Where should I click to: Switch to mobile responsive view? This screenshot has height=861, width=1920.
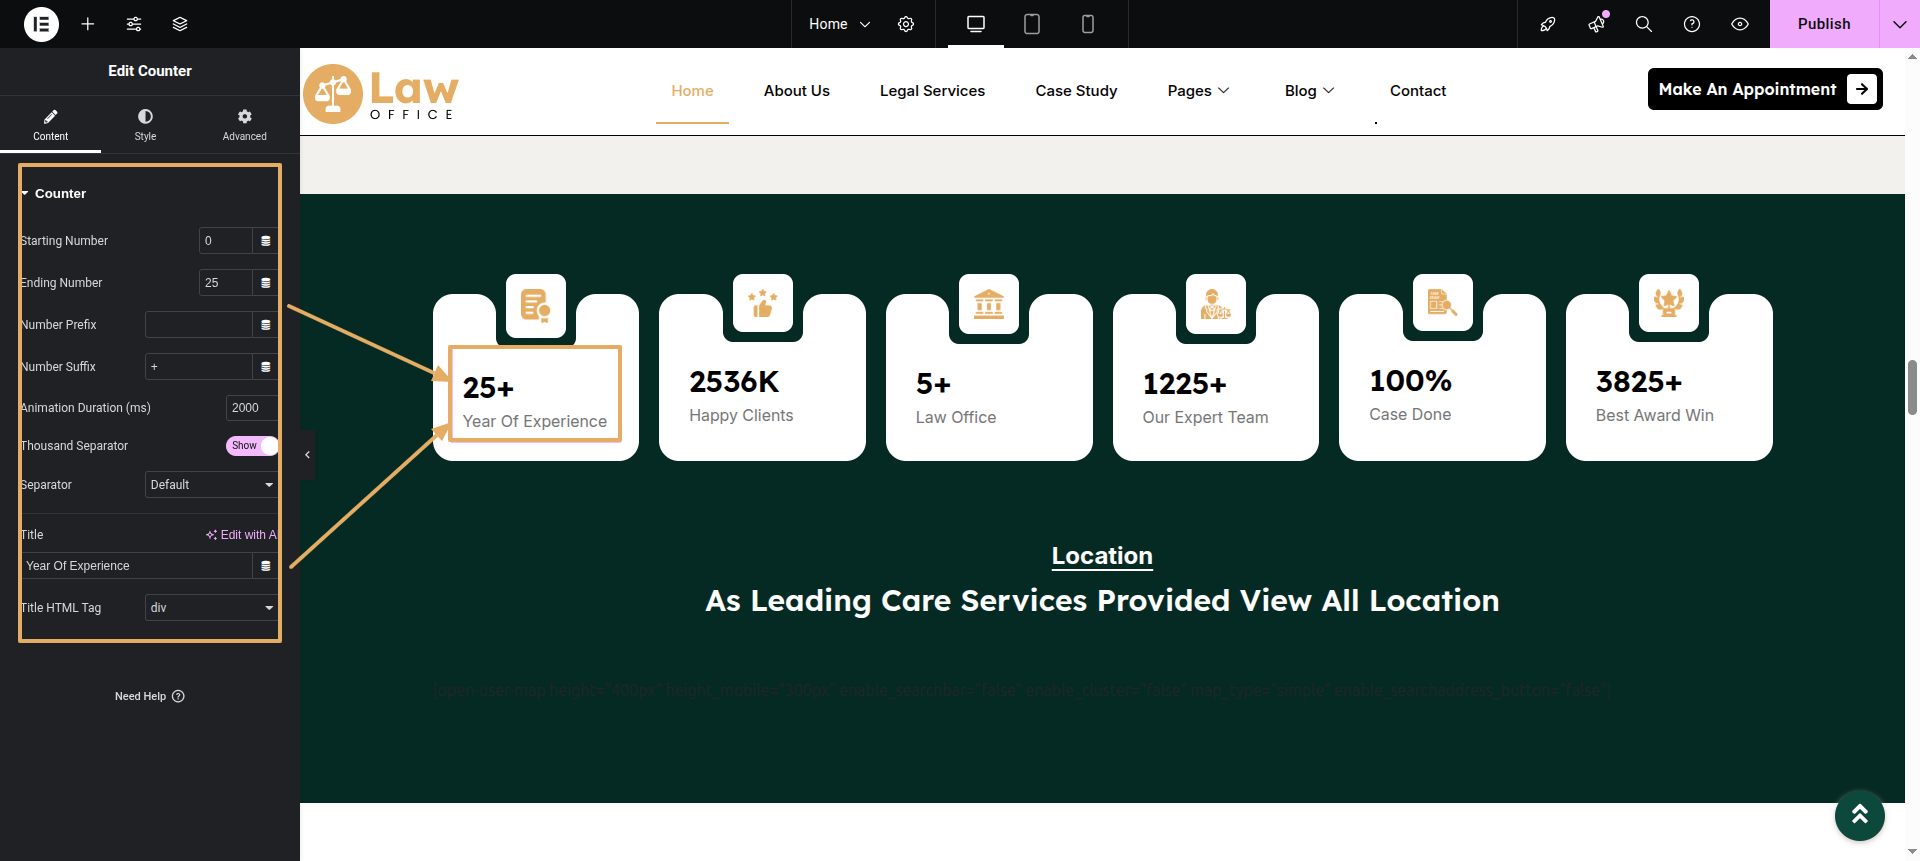1088,24
